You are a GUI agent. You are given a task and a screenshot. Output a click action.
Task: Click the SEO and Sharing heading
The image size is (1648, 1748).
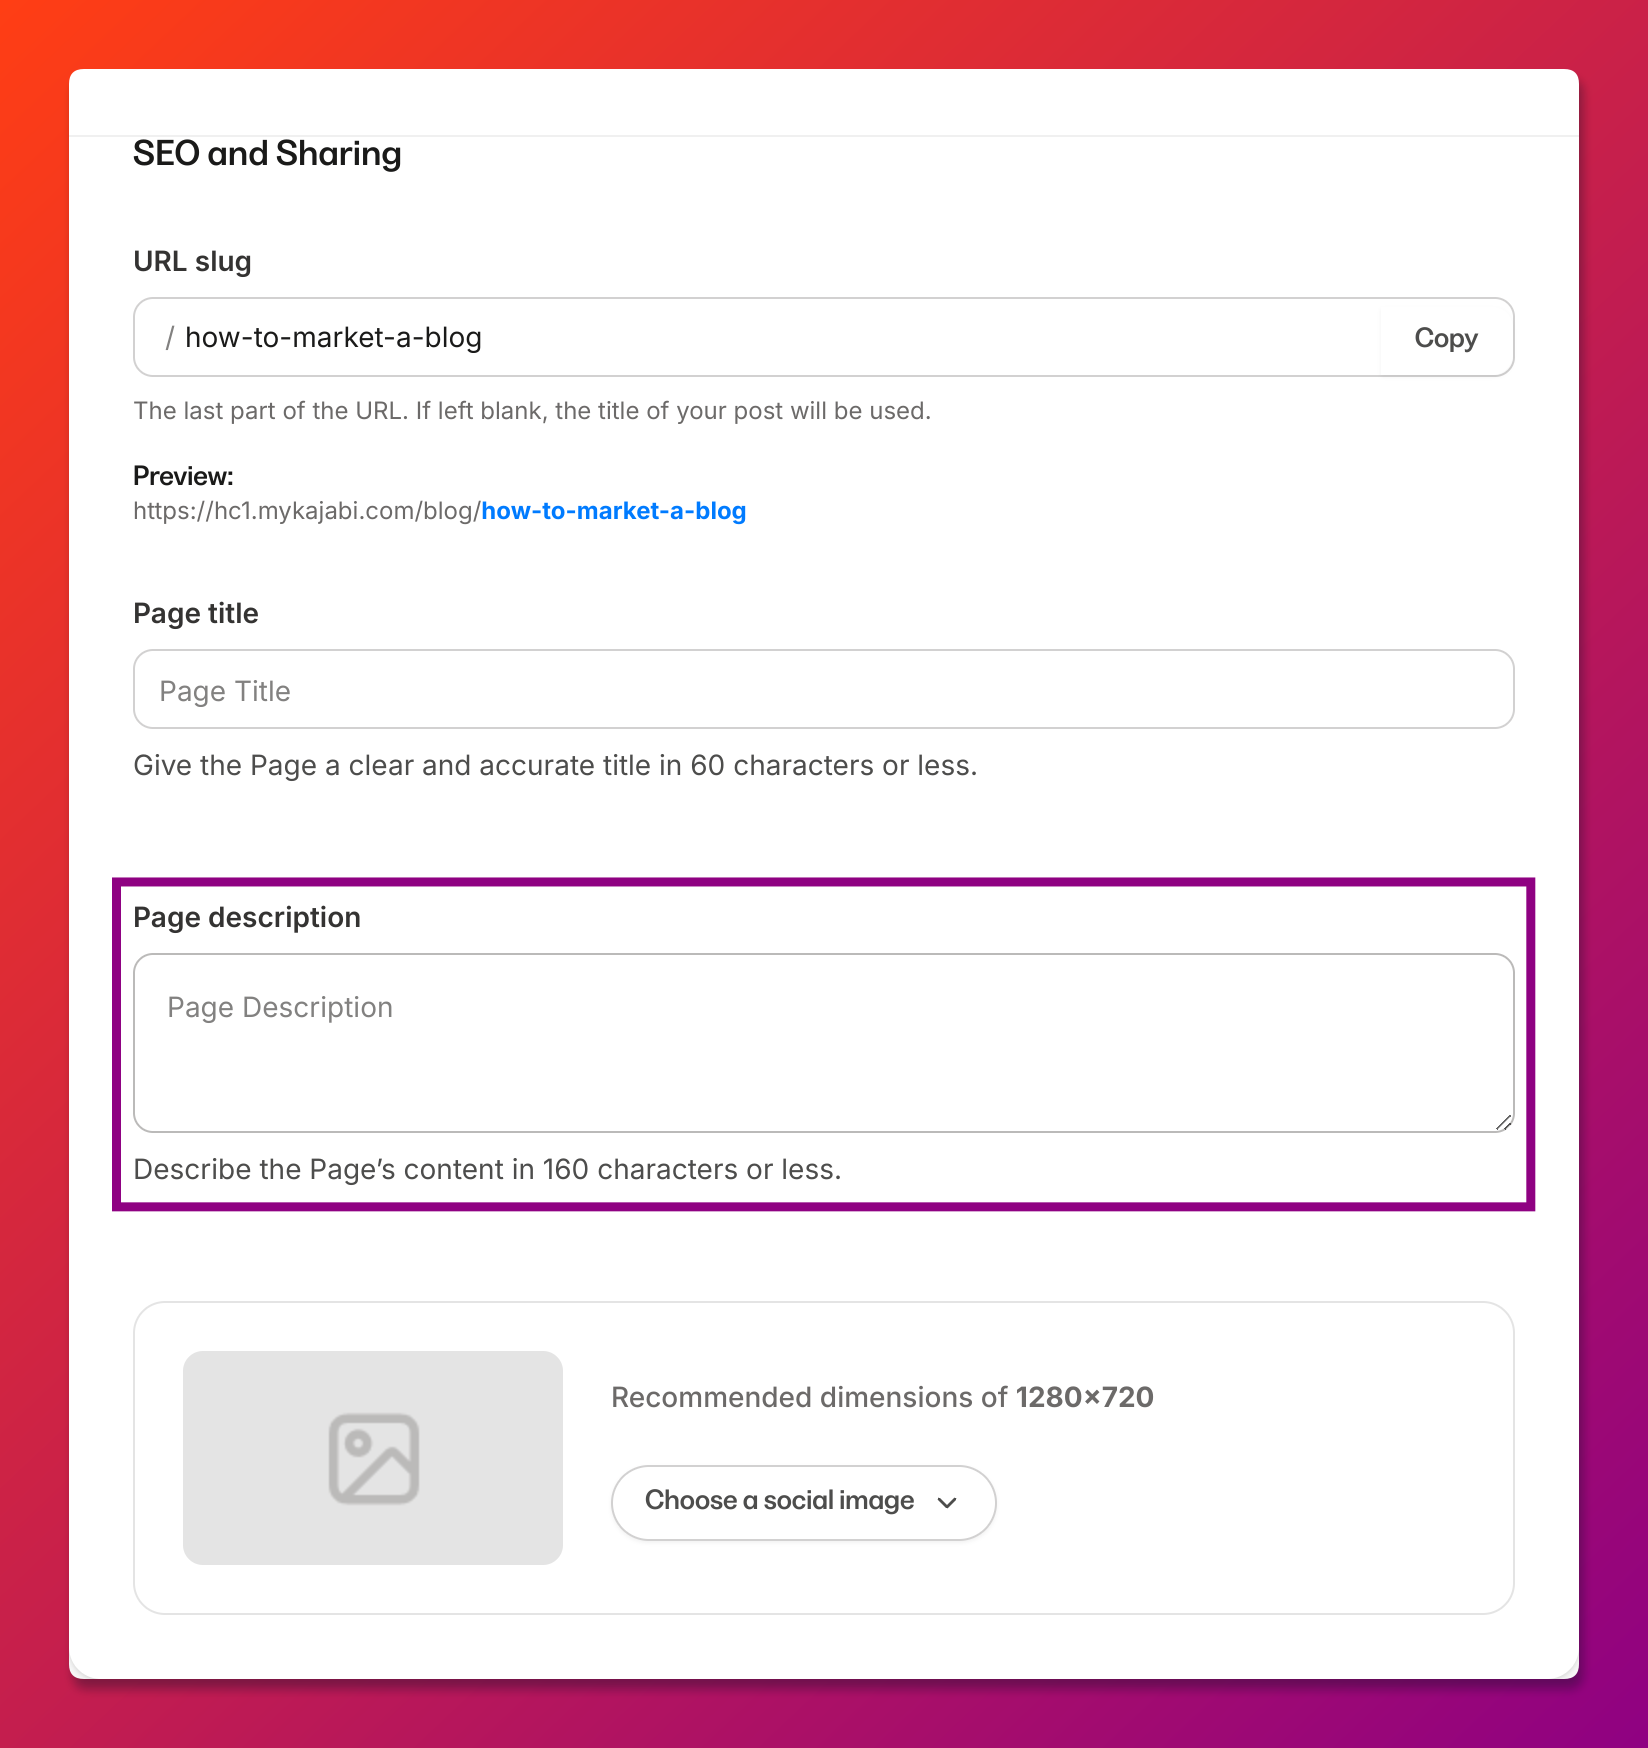267,154
